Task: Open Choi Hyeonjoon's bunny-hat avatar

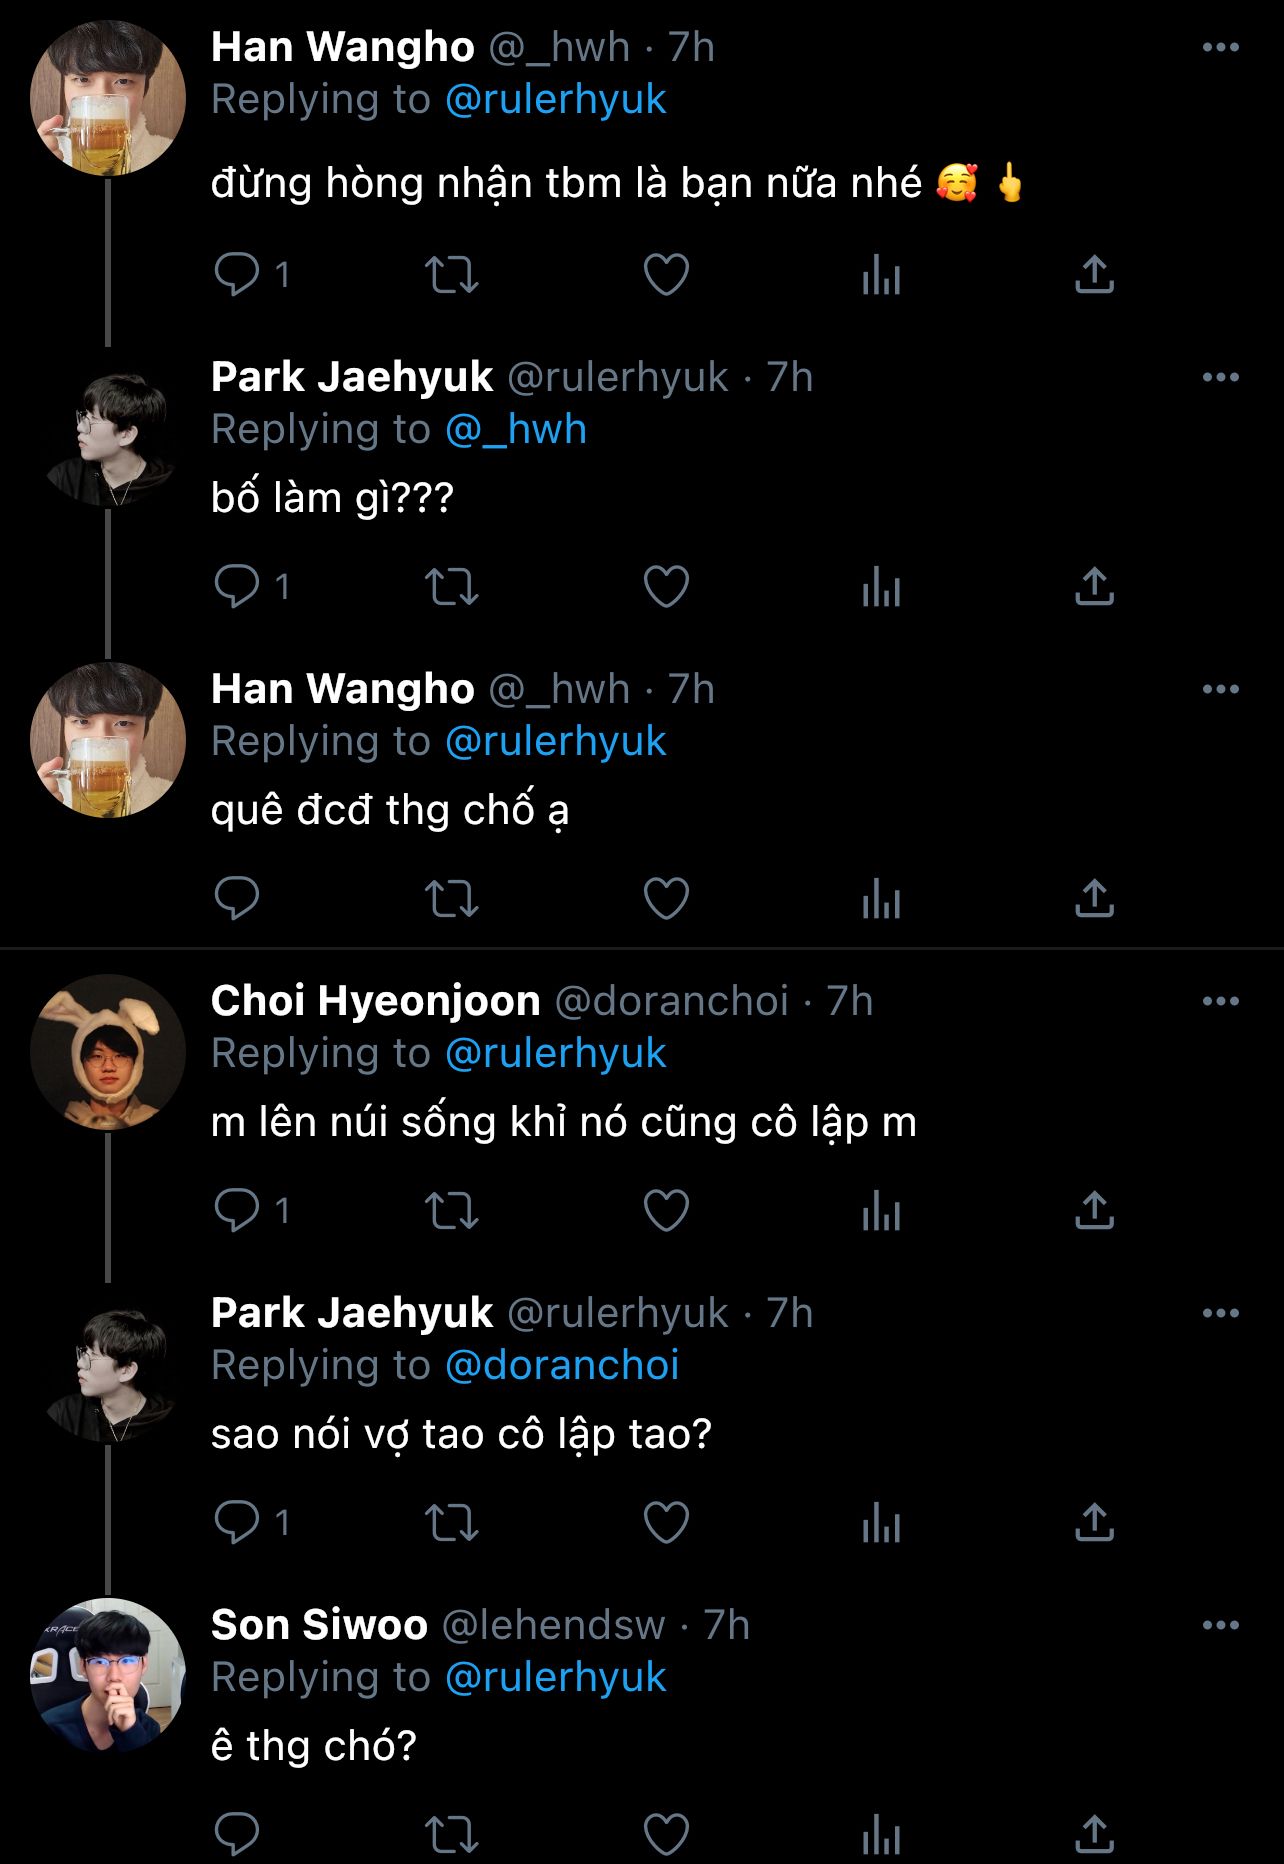Action: click(x=108, y=1051)
